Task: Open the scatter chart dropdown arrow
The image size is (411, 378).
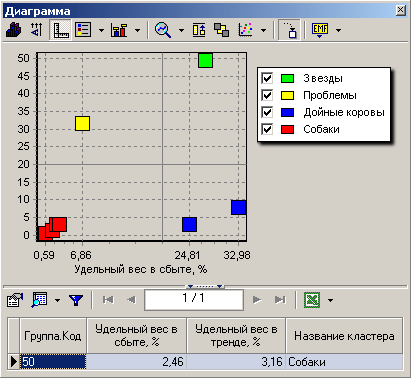Action: coord(263,30)
